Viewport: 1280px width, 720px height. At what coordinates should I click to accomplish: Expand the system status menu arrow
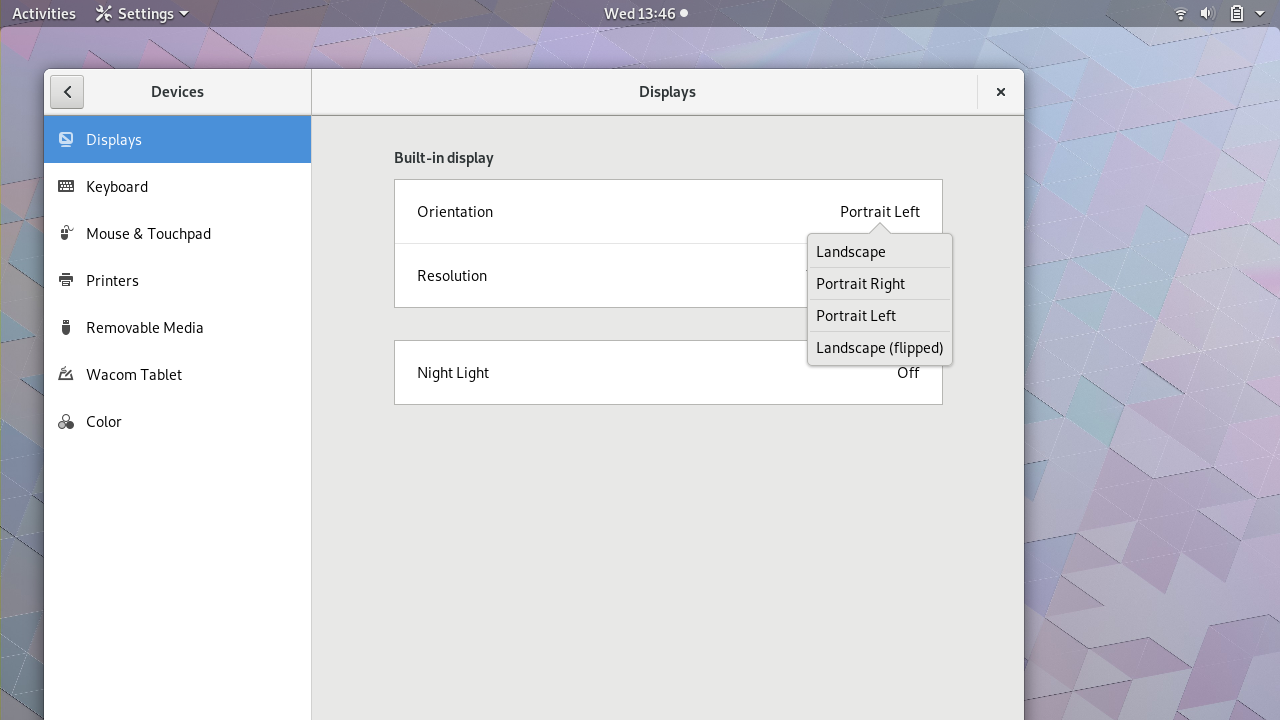[1259, 13]
